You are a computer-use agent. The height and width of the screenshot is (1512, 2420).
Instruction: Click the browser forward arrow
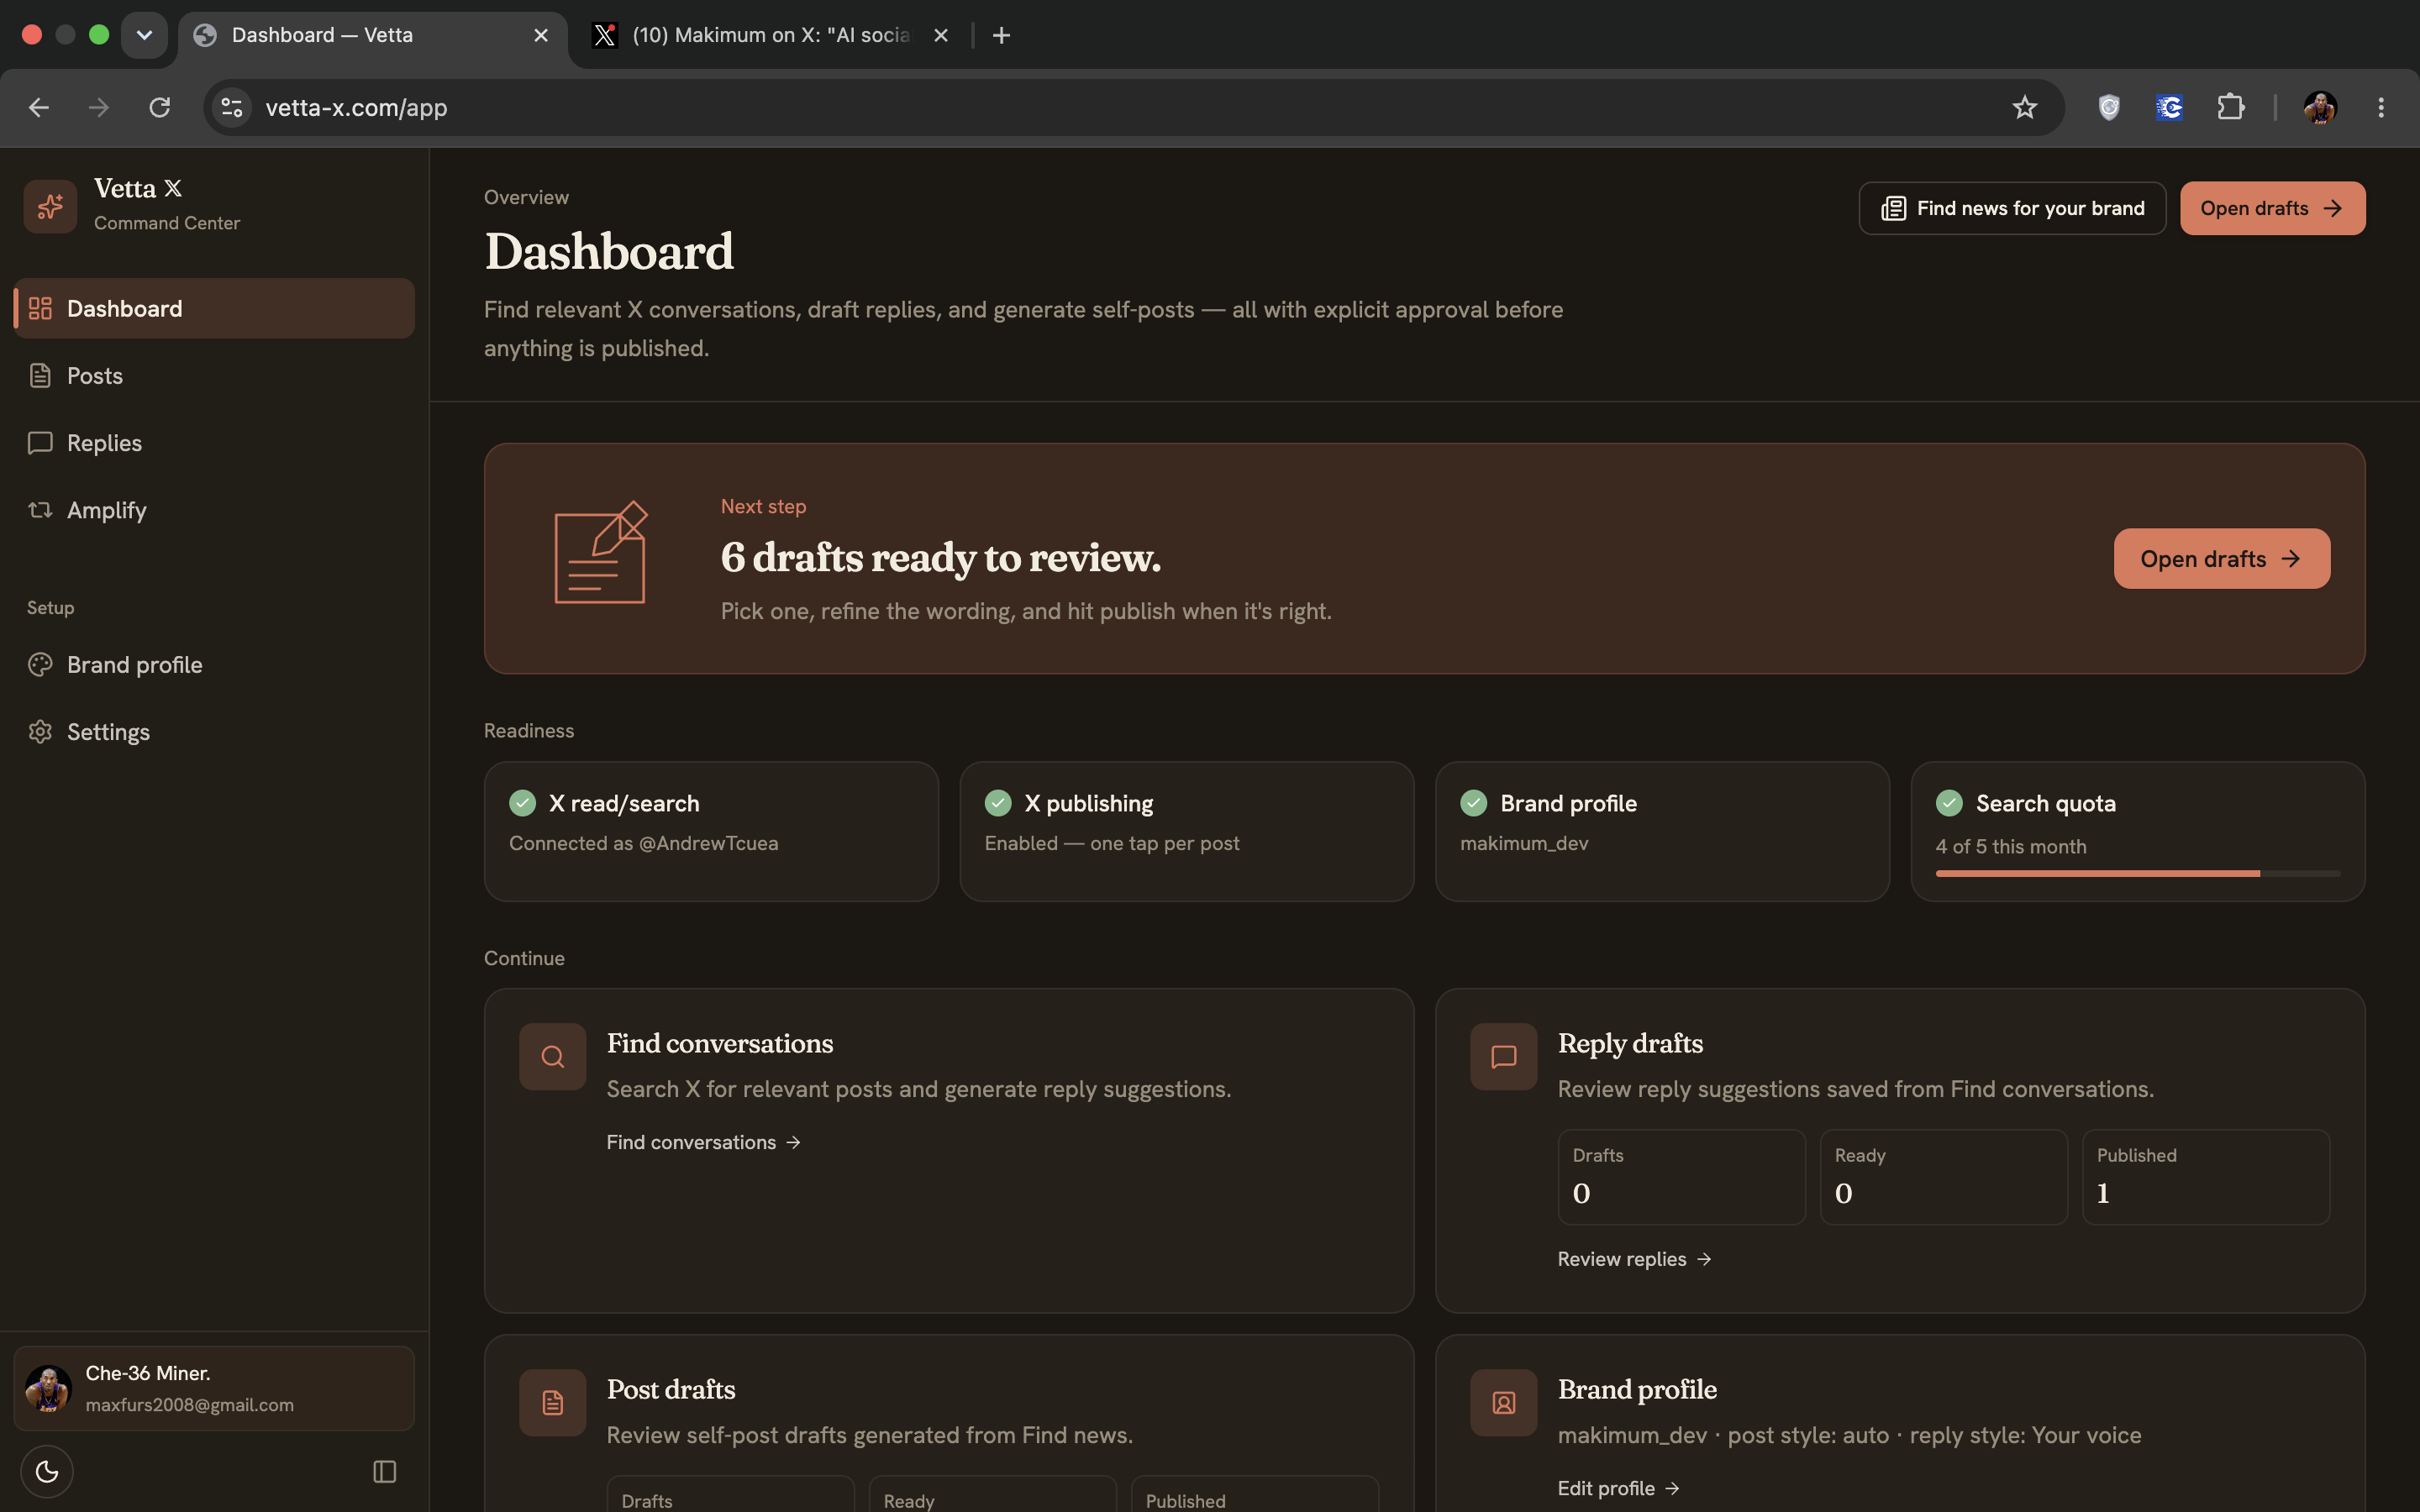click(x=98, y=107)
